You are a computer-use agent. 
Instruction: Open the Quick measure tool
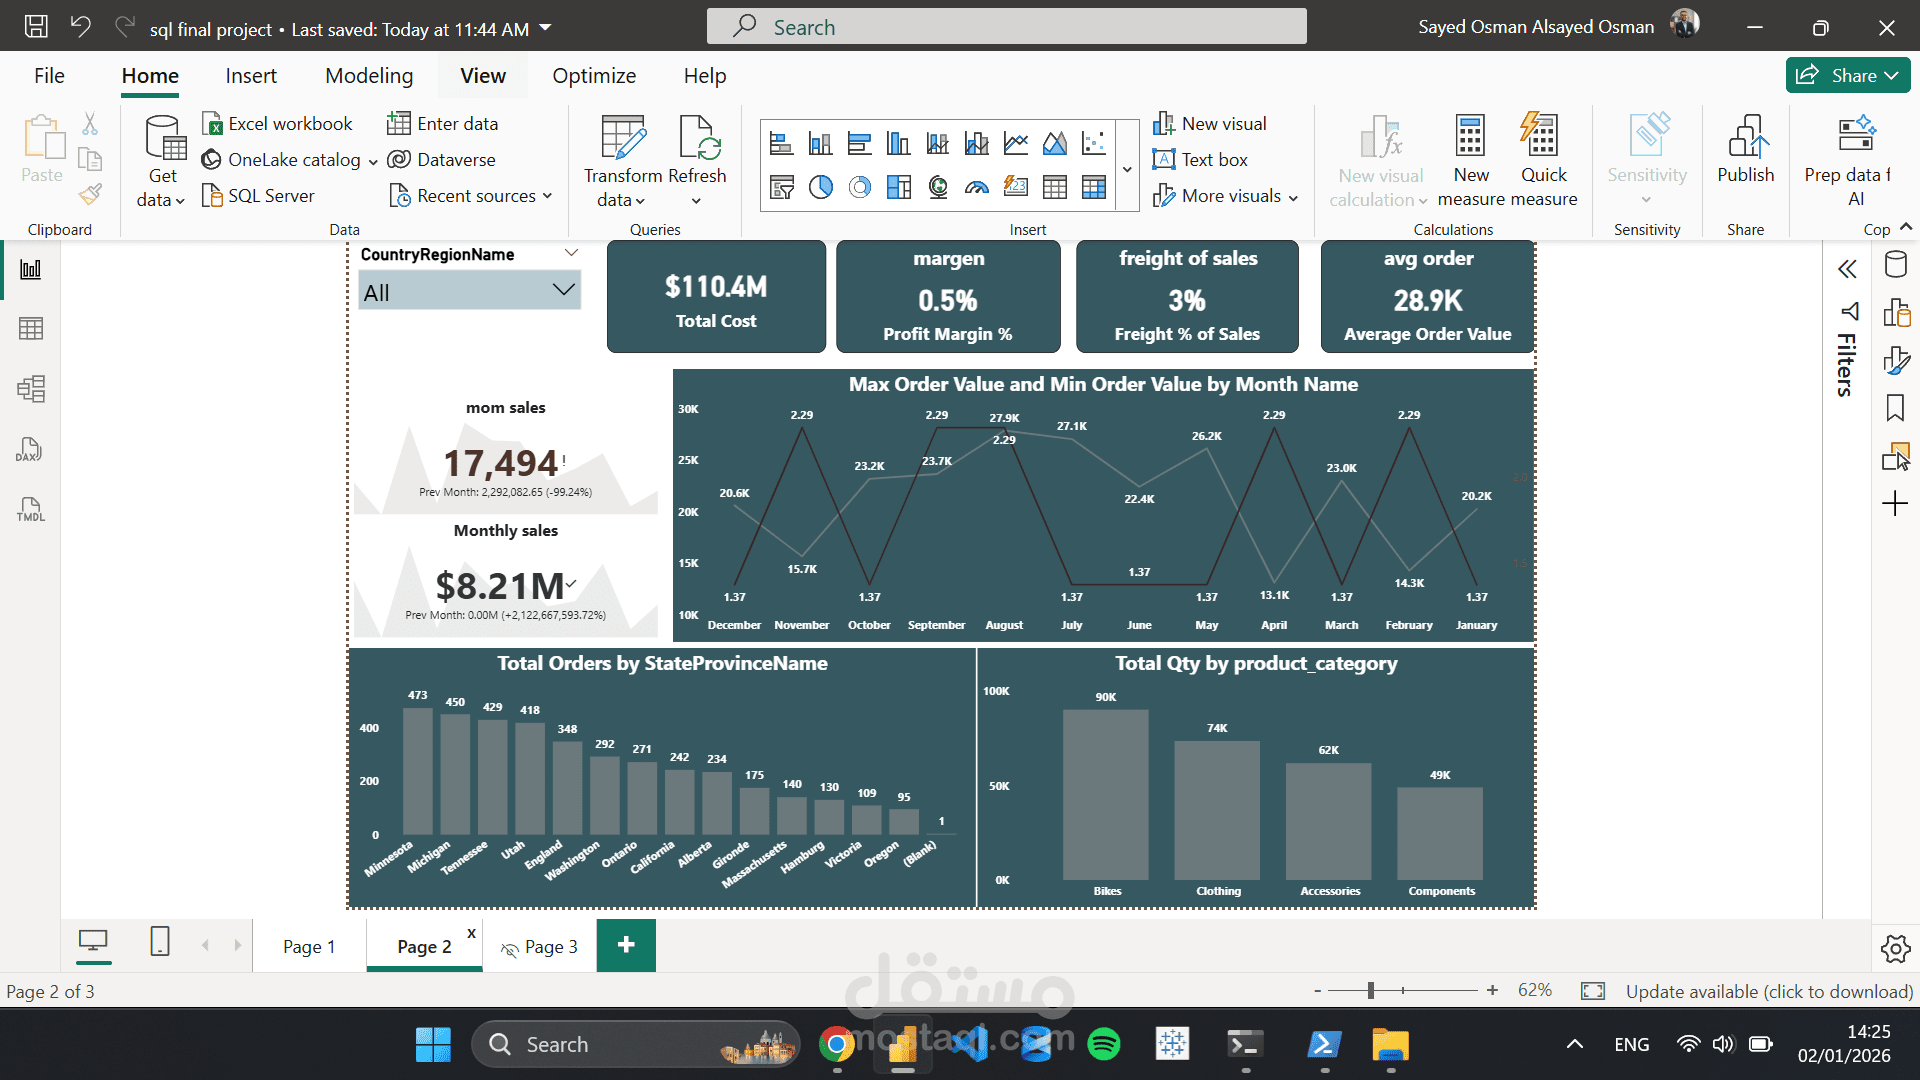(x=1541, y=138)
